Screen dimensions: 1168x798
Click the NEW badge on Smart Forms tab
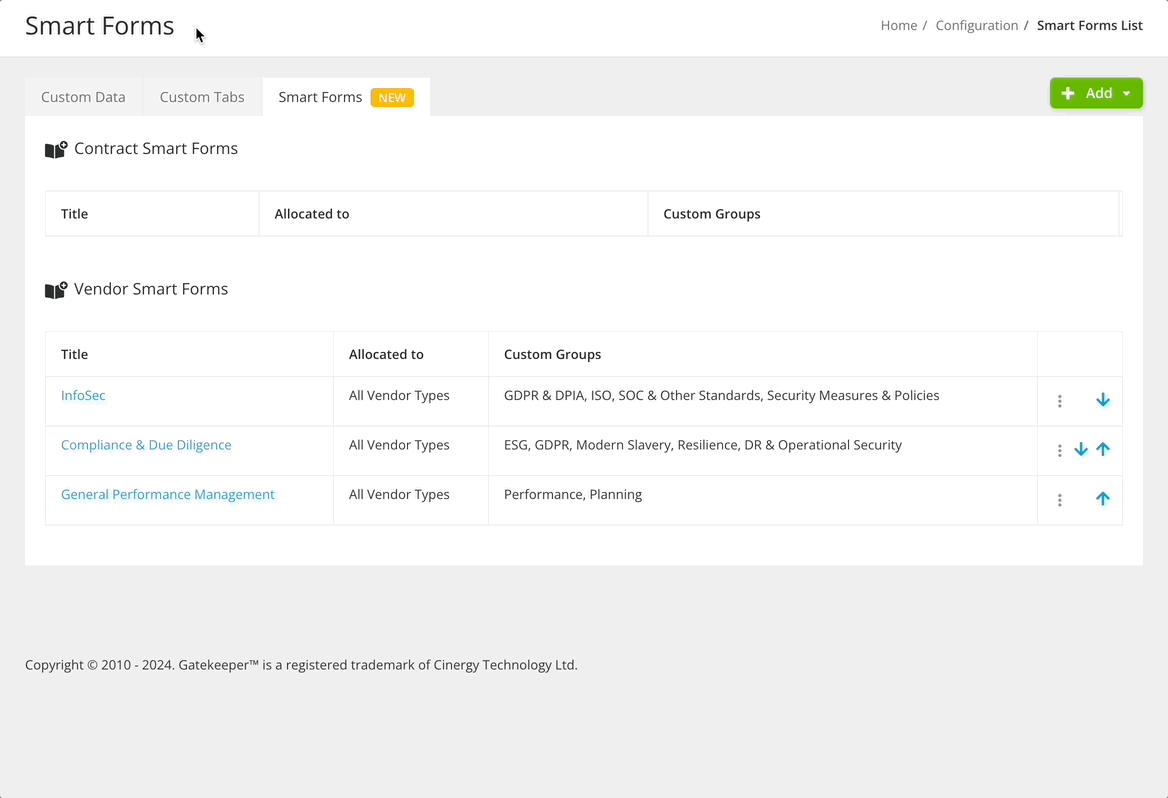click(x=392, y=97)
